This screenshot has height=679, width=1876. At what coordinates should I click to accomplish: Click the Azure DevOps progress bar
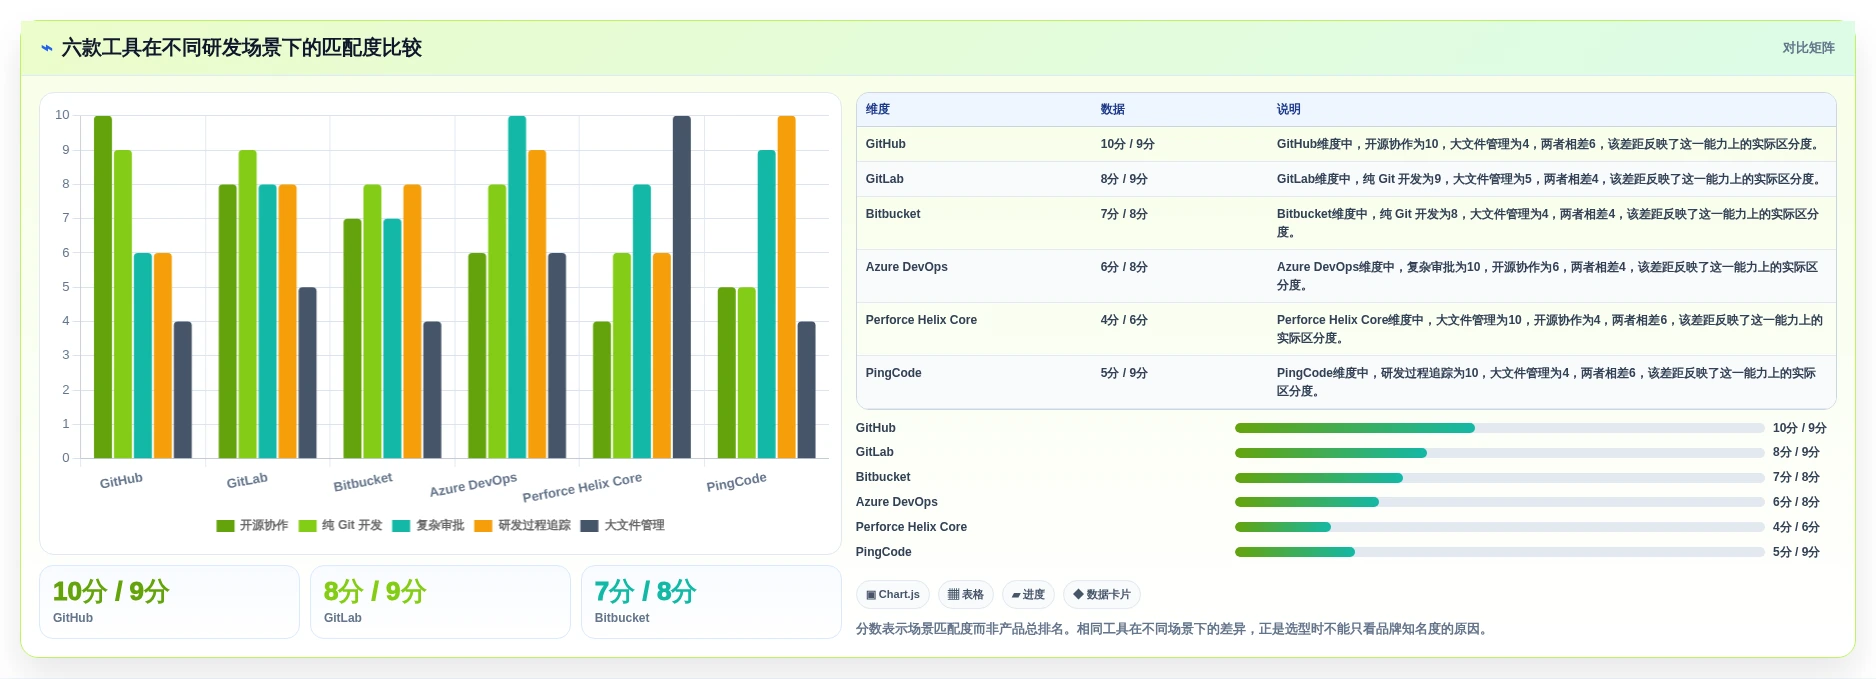point(1499,502)
